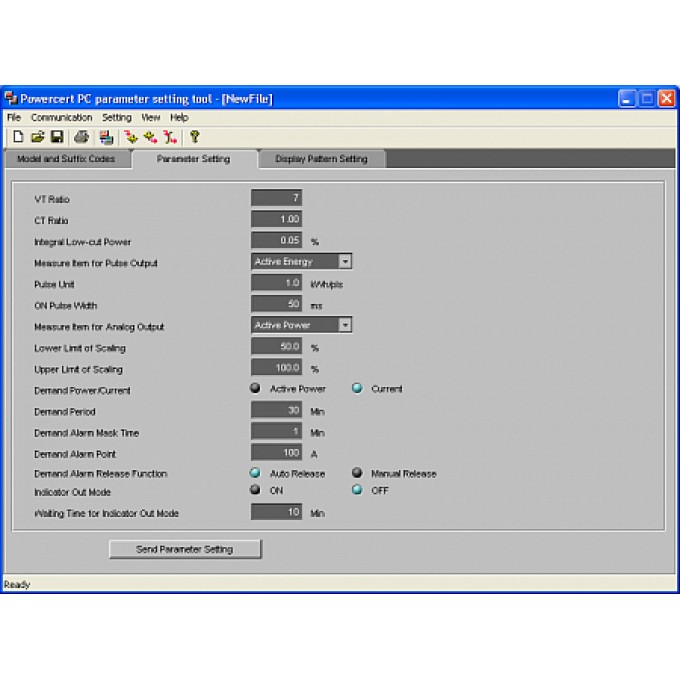The image size is (680, 680).
Task: Click the VT Ratio input field
Action: tap(276, 198)
